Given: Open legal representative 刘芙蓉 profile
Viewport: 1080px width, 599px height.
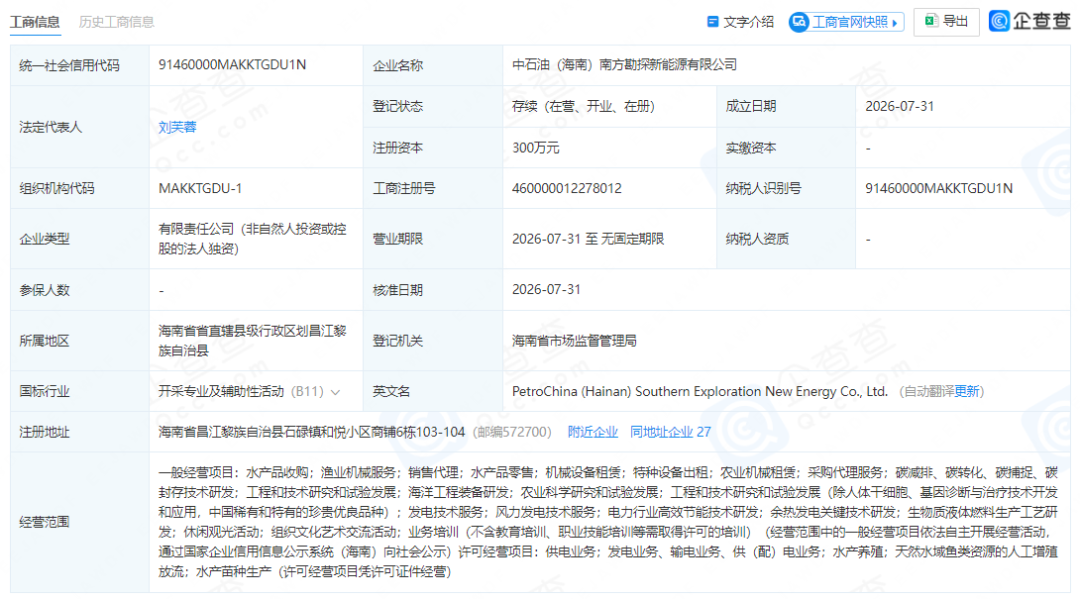Looking at the screenshot, I should click(x=178, y=127).
